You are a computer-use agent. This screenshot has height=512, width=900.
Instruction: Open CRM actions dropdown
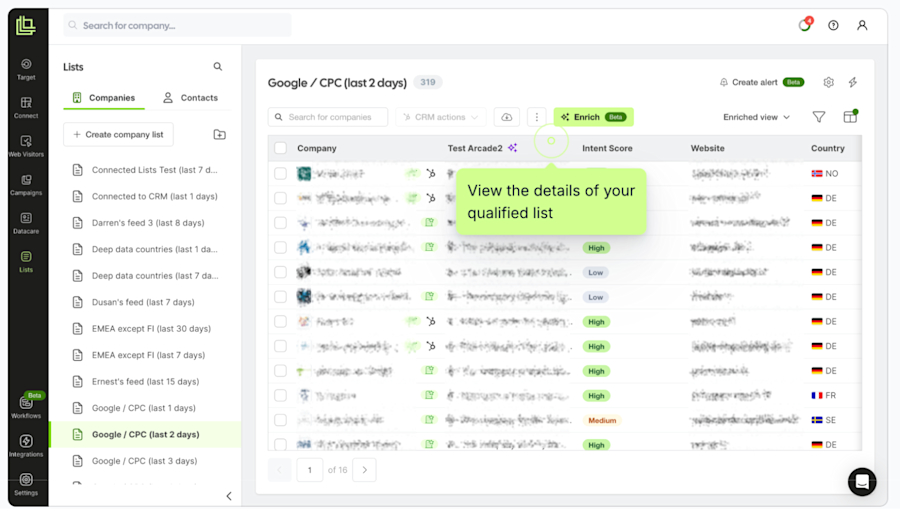click(441, 117)
